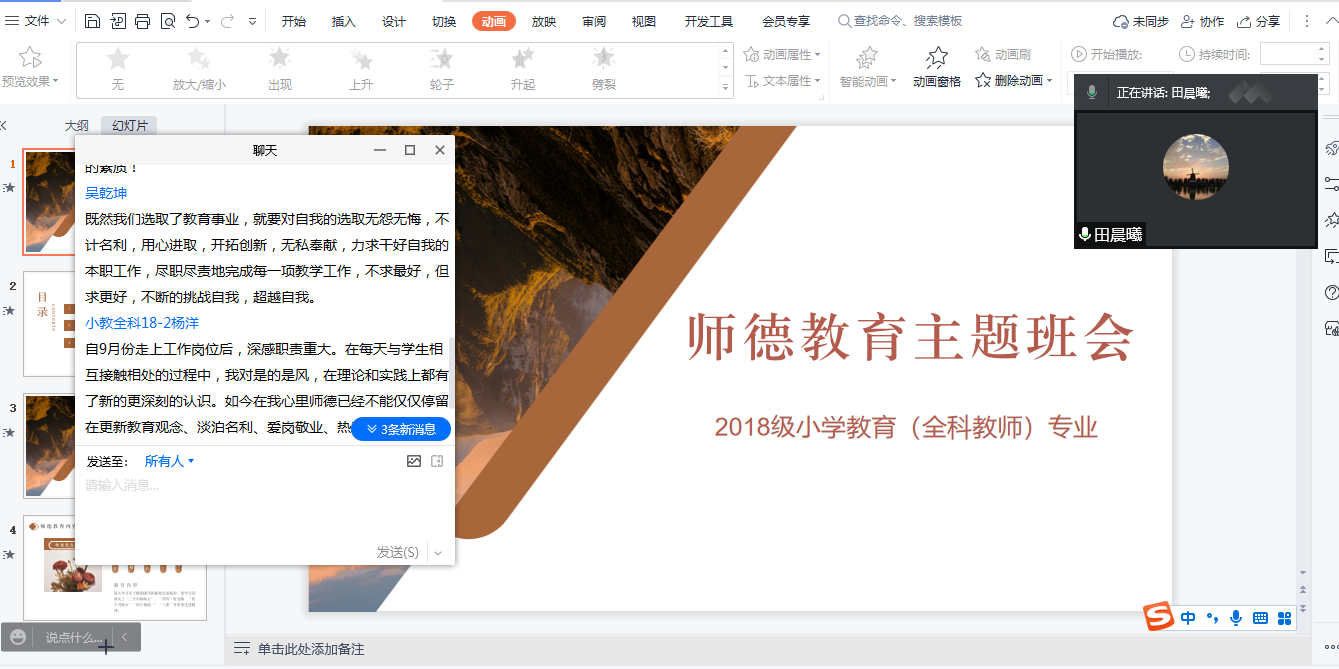Click the emoji face icon at bottom left
Viewport: 1339px width, 669px height.
[18, 637]
